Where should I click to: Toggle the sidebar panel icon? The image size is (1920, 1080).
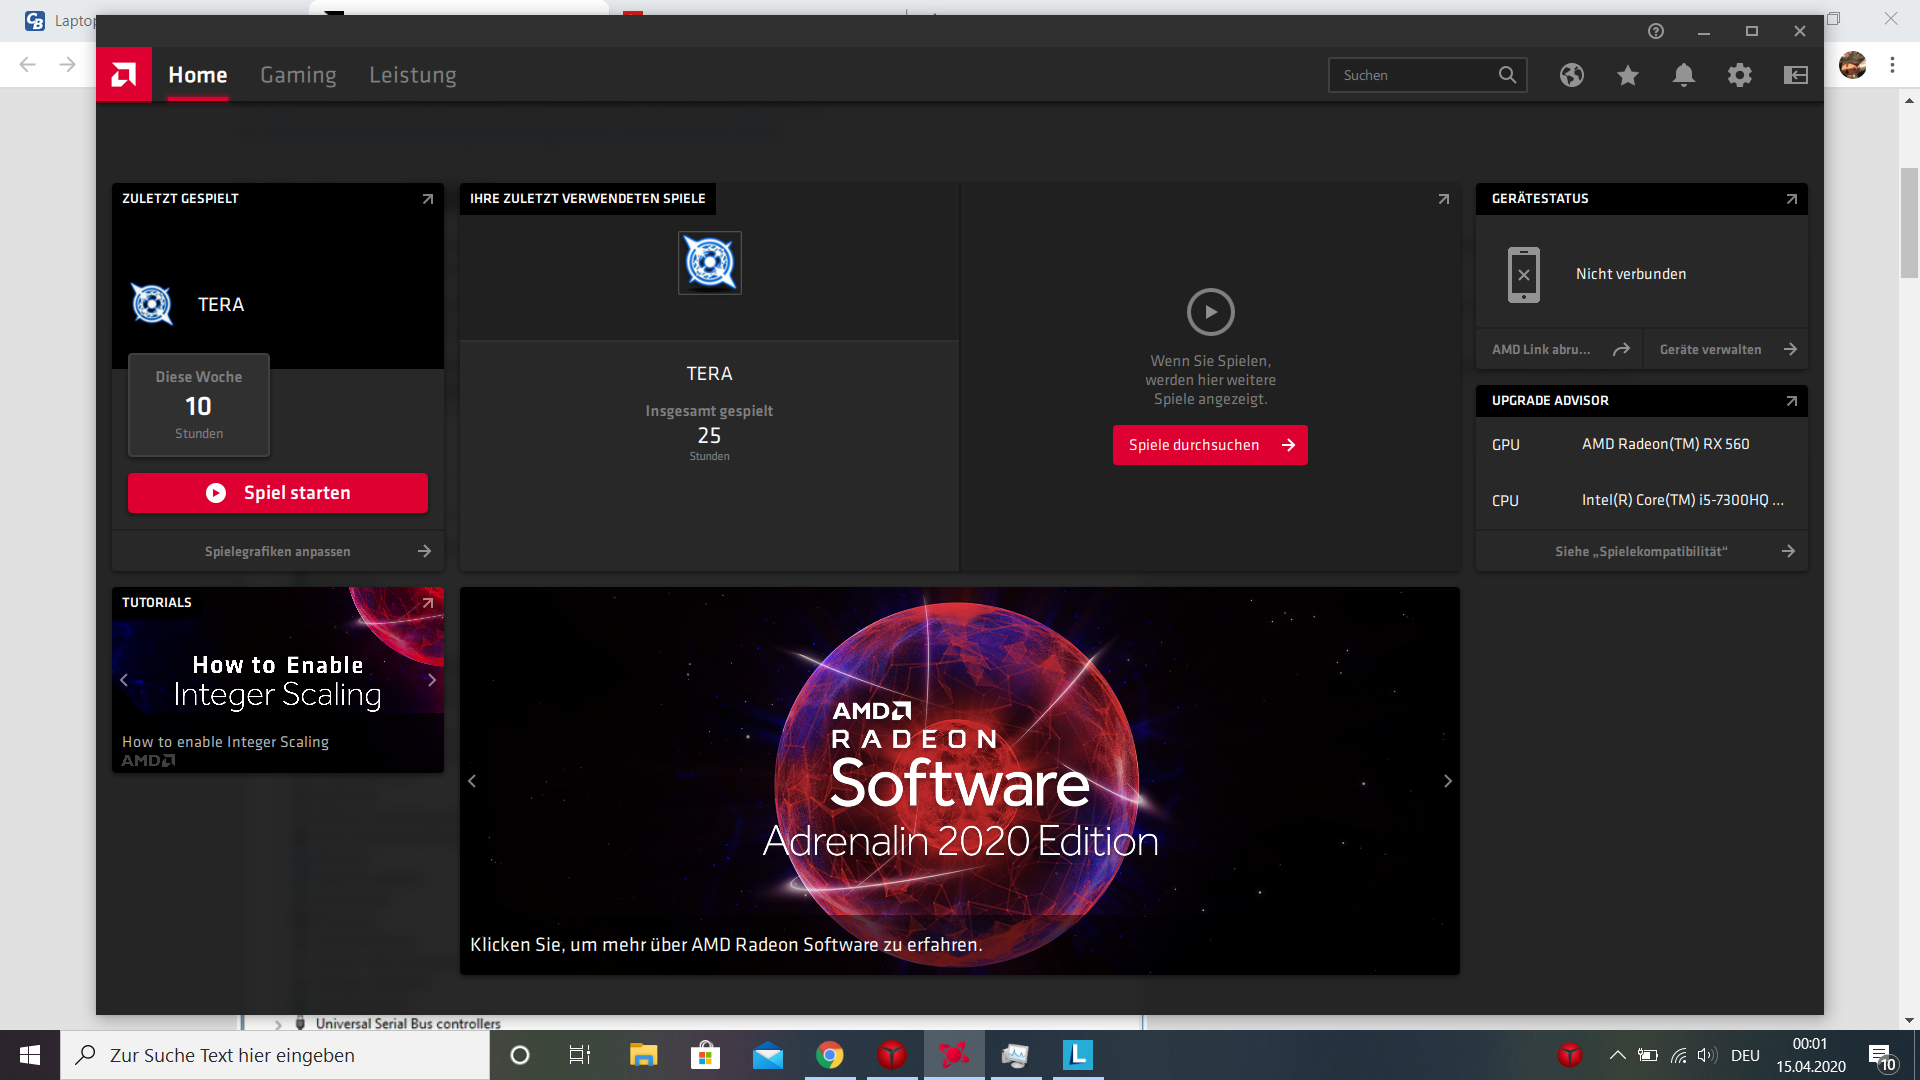pyautogui.click(x=1795, y=75)
